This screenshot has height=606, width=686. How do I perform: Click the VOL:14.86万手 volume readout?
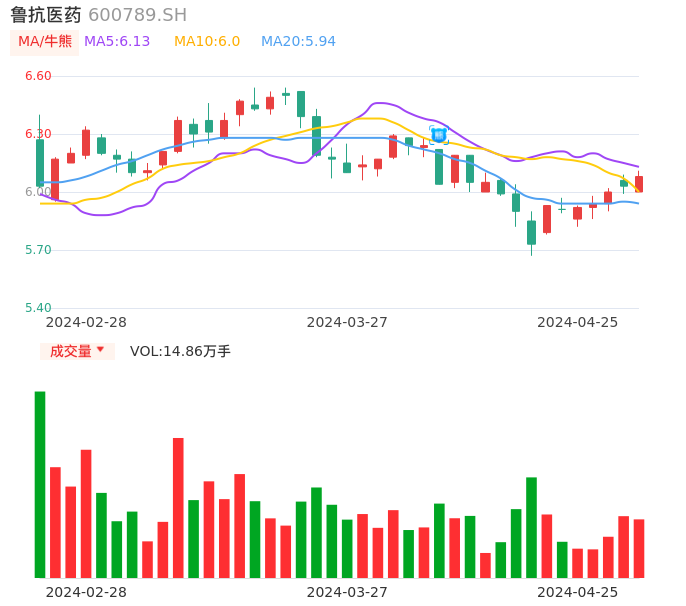(x=180, y=351)
